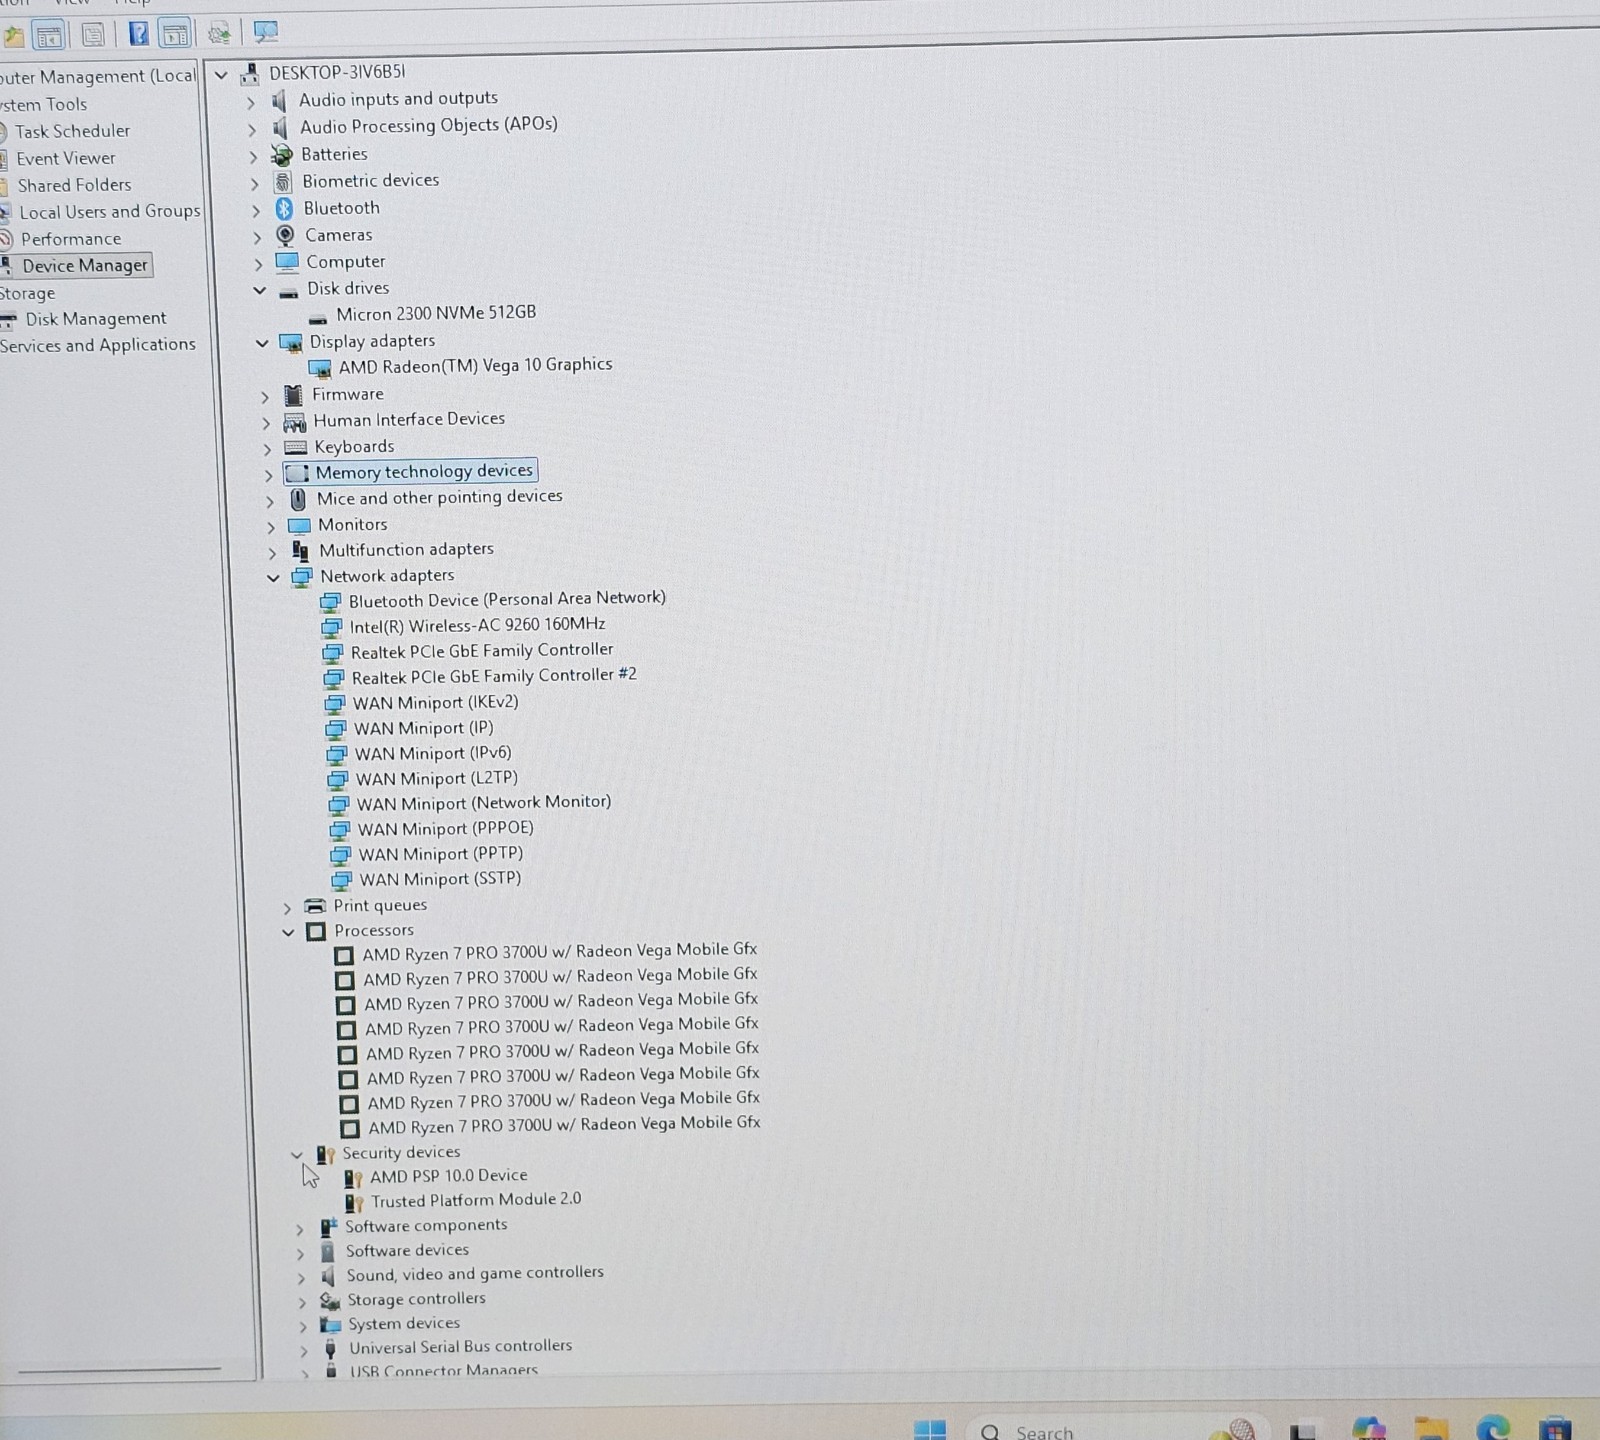Click the Sound, video and game controllers icon
The image size is (1600, 1440).
327,1277
